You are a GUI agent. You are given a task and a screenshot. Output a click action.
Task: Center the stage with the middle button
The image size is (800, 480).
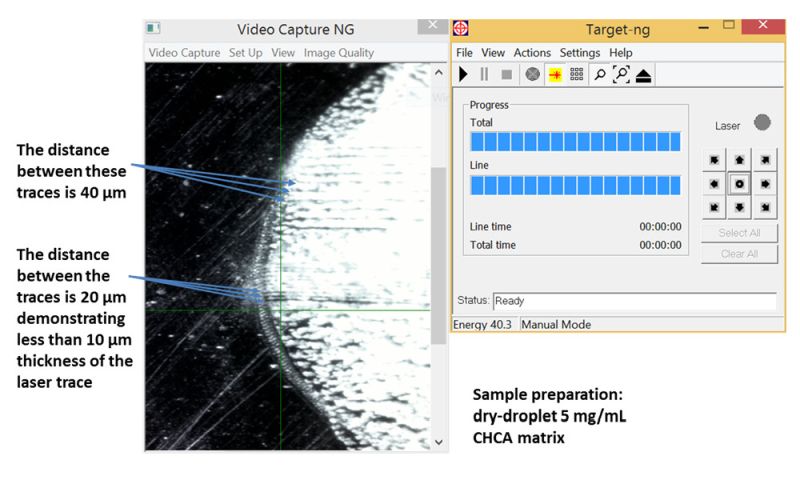[x=739, y=184]
